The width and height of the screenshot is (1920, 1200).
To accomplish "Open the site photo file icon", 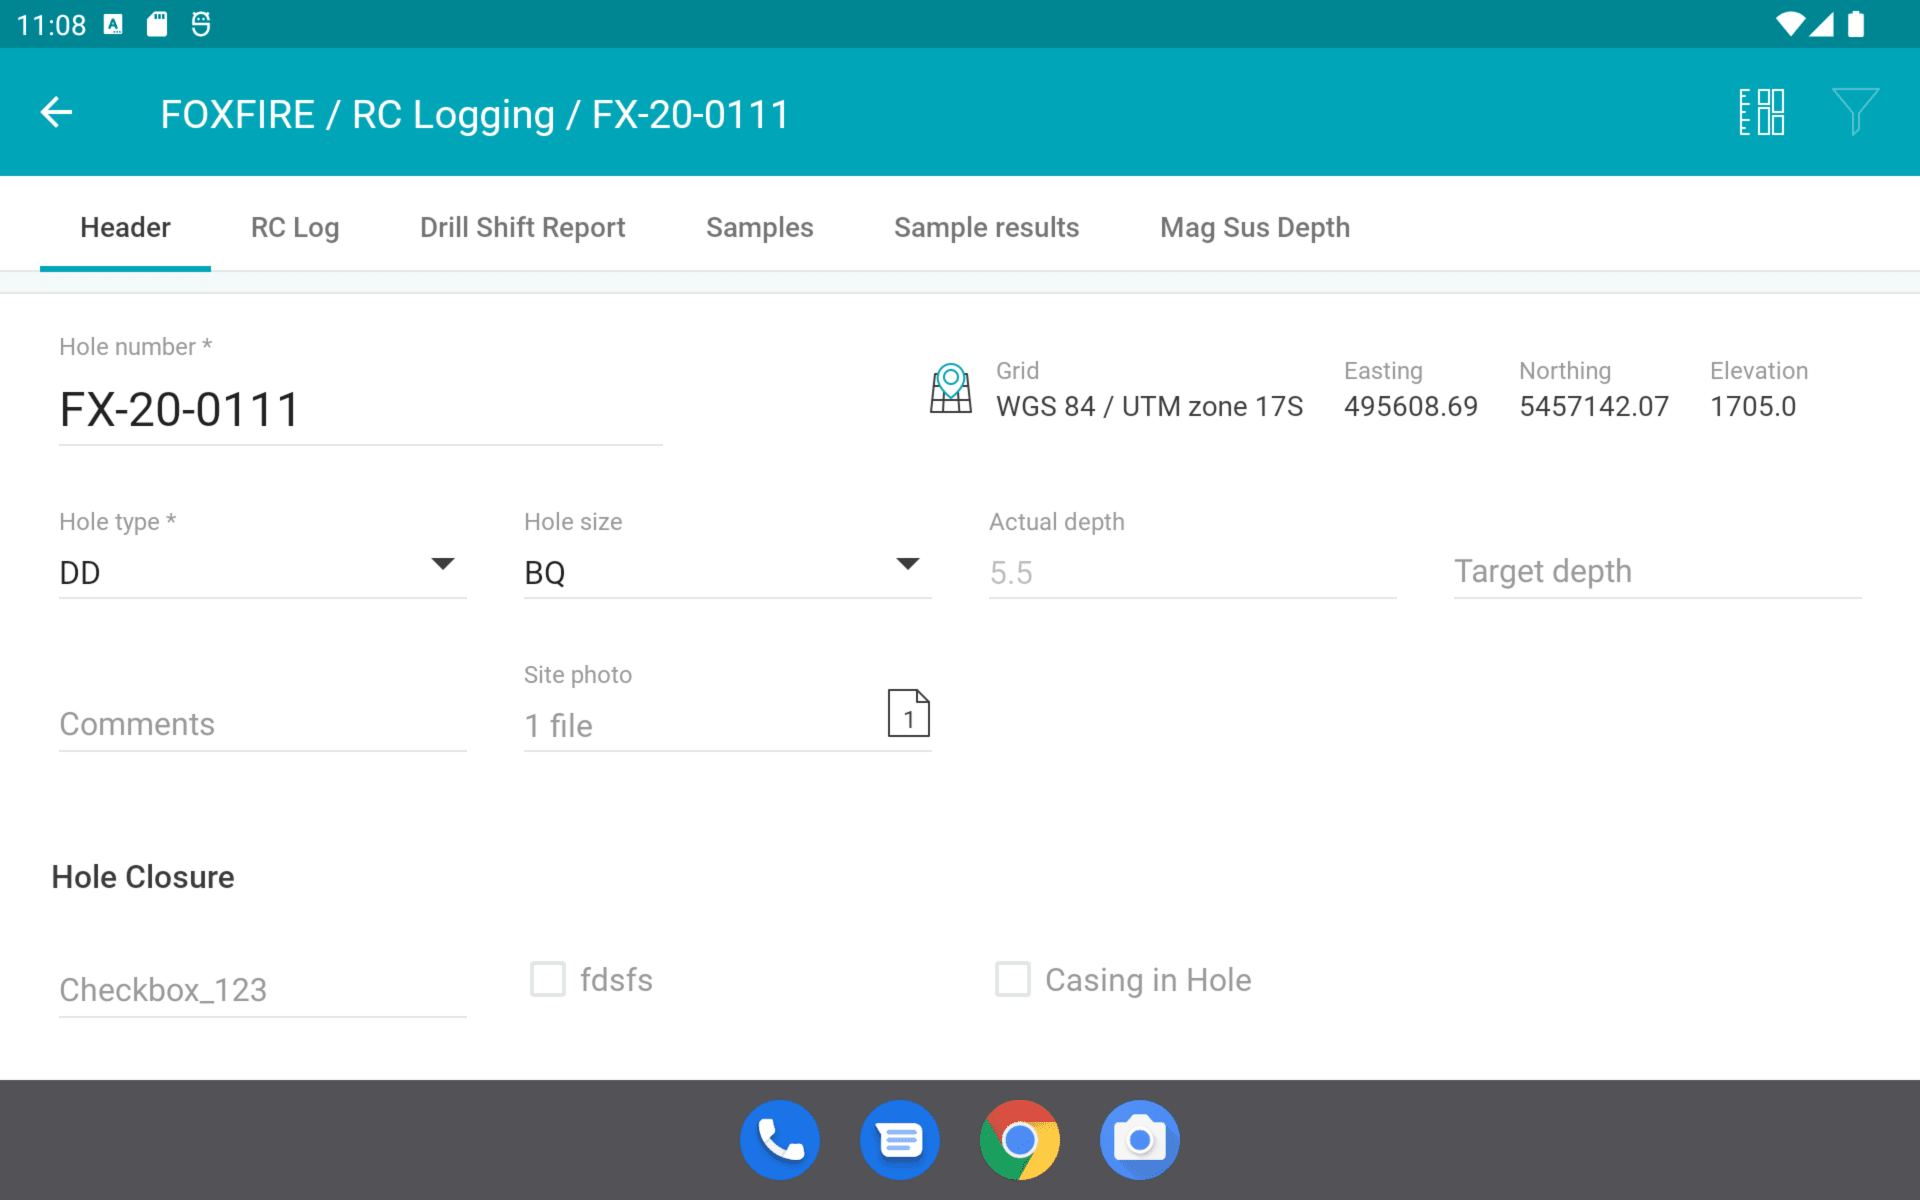I will [908, 714].
